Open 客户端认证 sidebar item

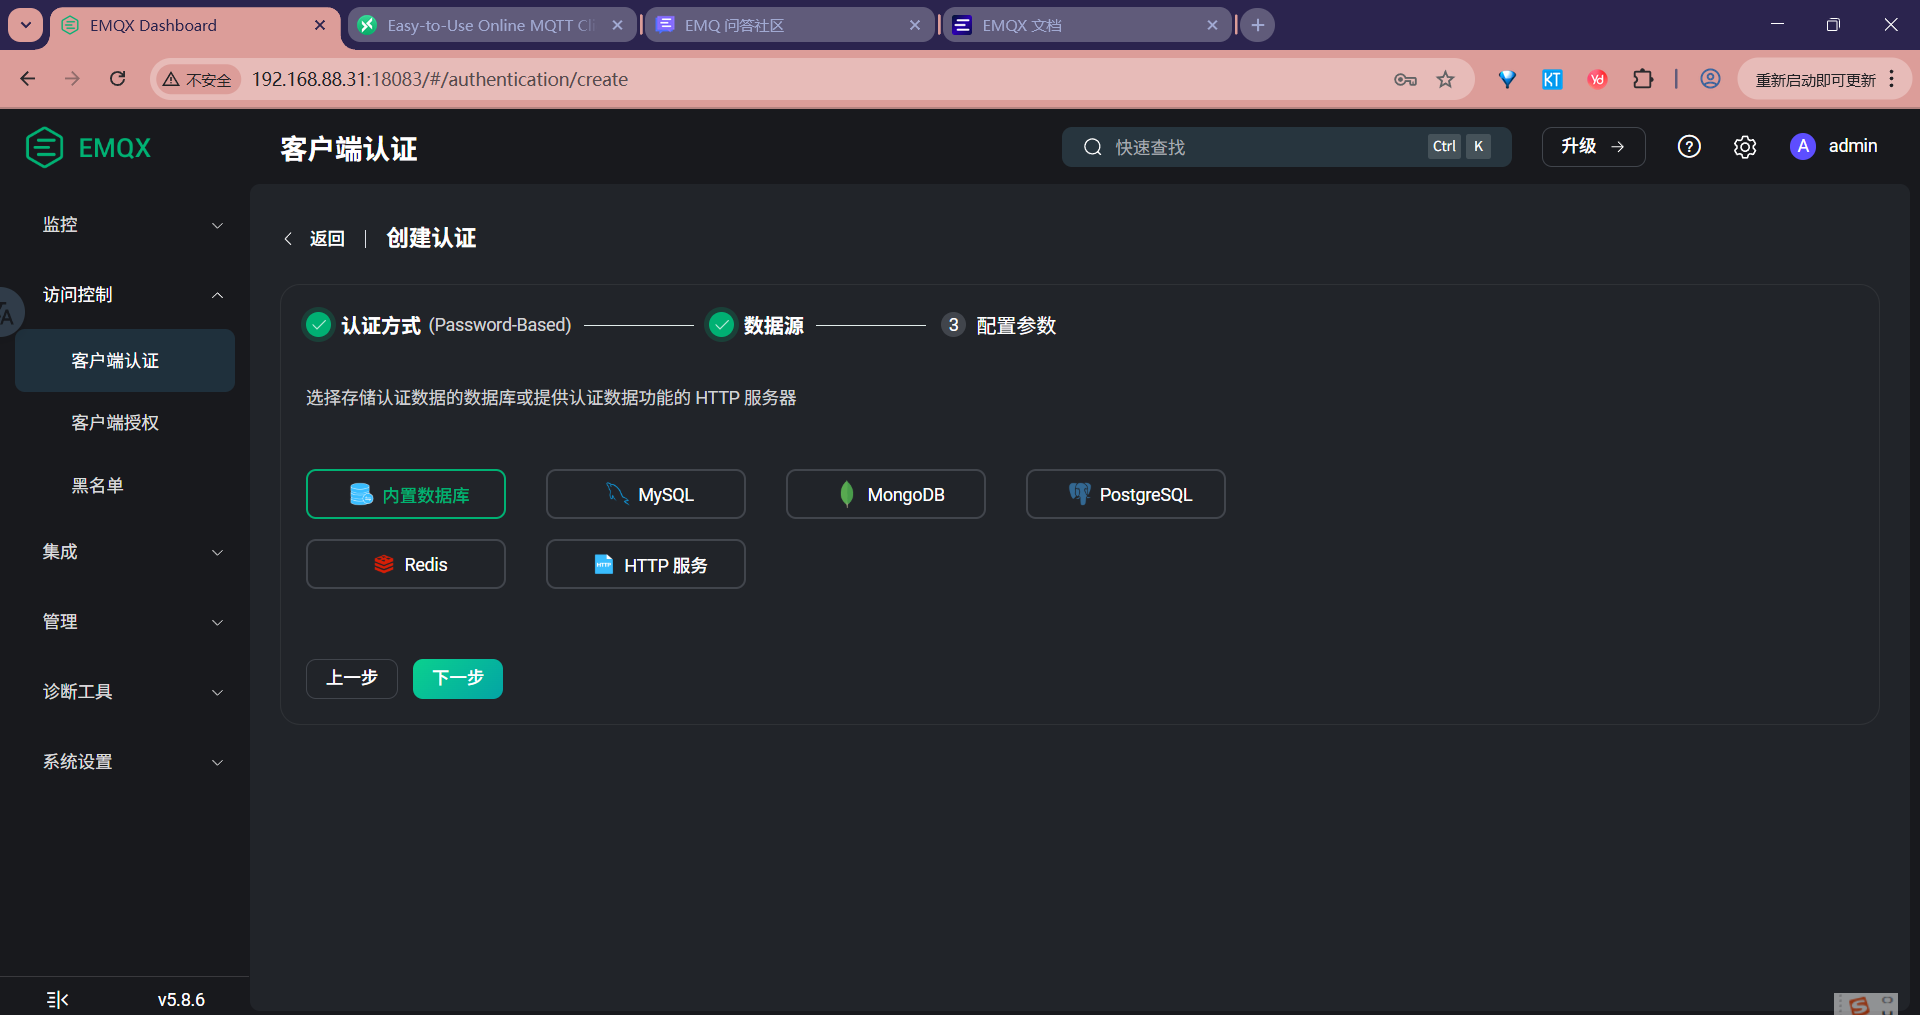(x=125, y=360)
